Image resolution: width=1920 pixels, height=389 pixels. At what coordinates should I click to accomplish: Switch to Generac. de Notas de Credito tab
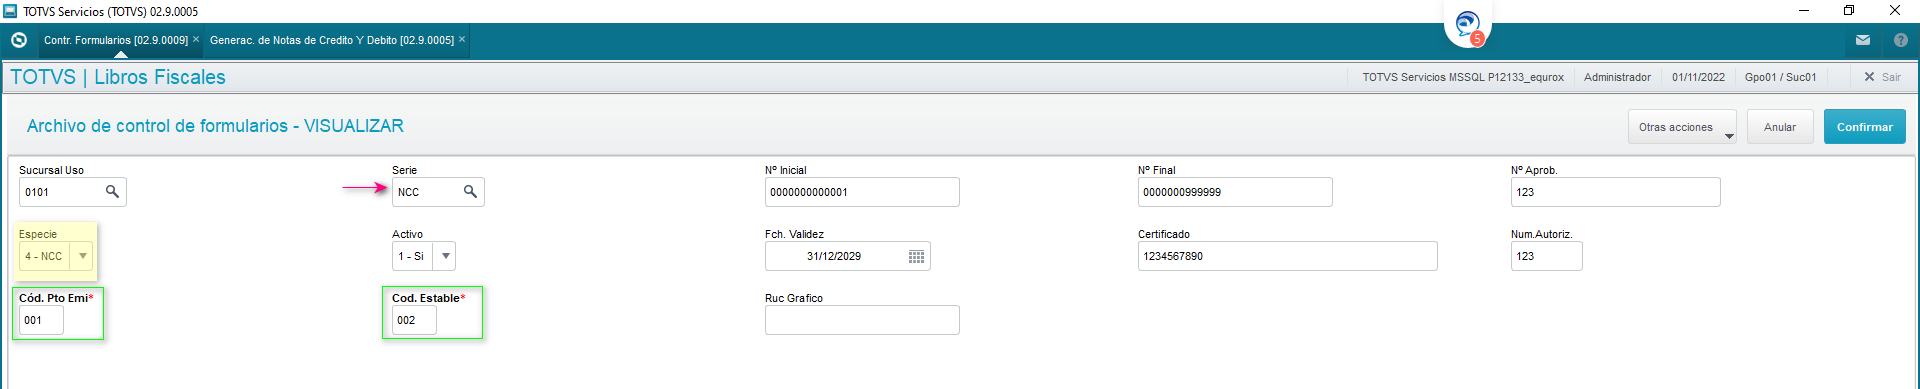(x=332, y=40)
